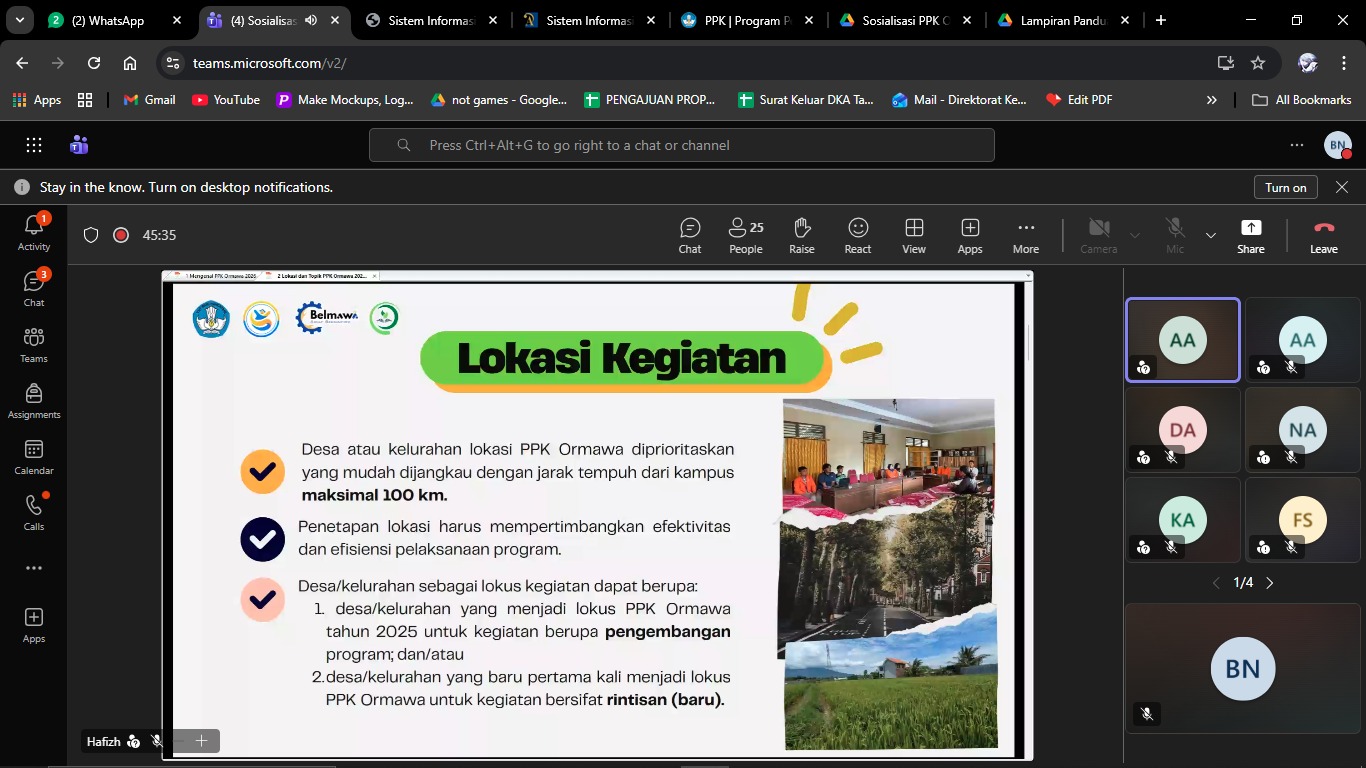Raise your hand in the meeting
The height and width of the screenshot is (768, 1366).
click(801, 236)
